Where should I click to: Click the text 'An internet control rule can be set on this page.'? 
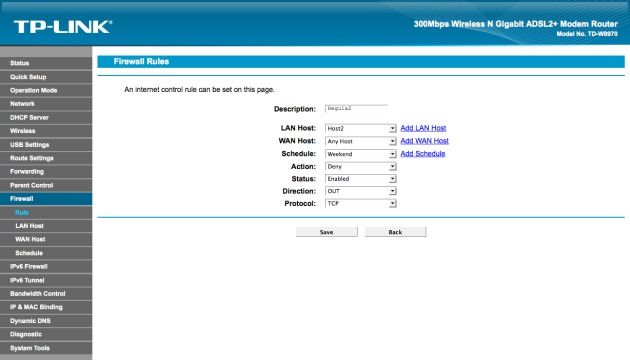coord(199,90)
